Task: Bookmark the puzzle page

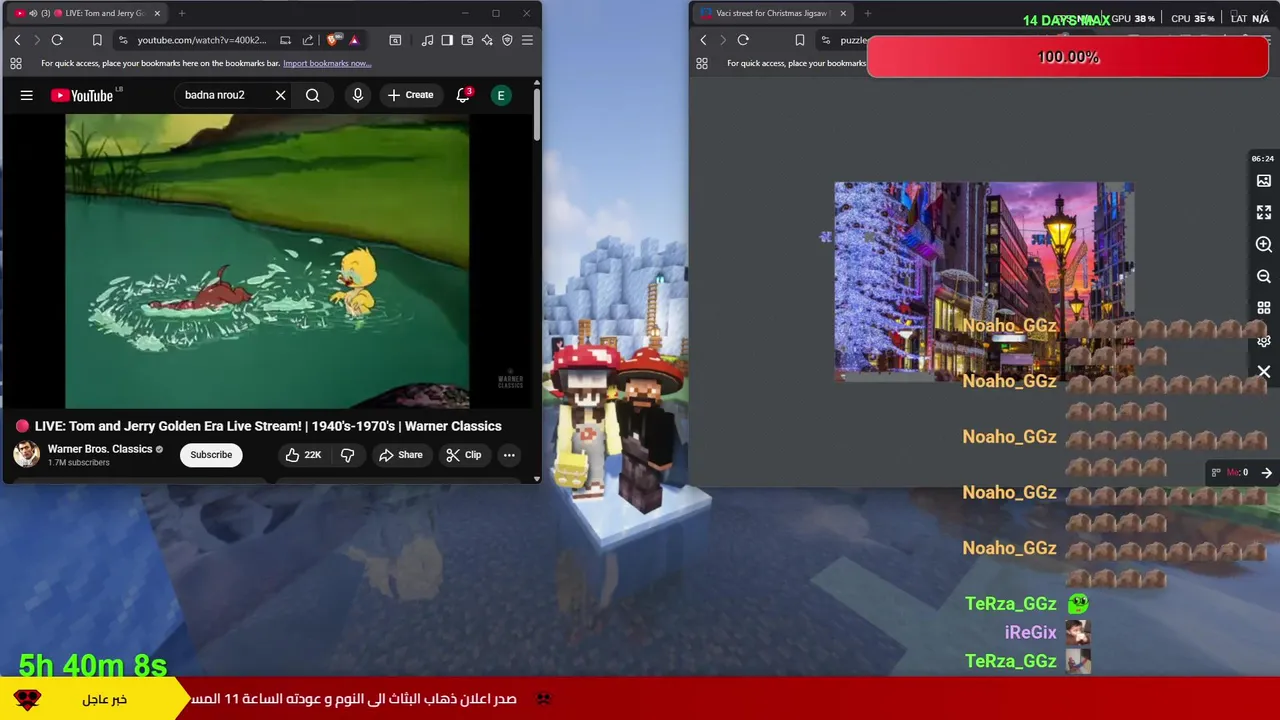Action: click(x=799, y=40)
